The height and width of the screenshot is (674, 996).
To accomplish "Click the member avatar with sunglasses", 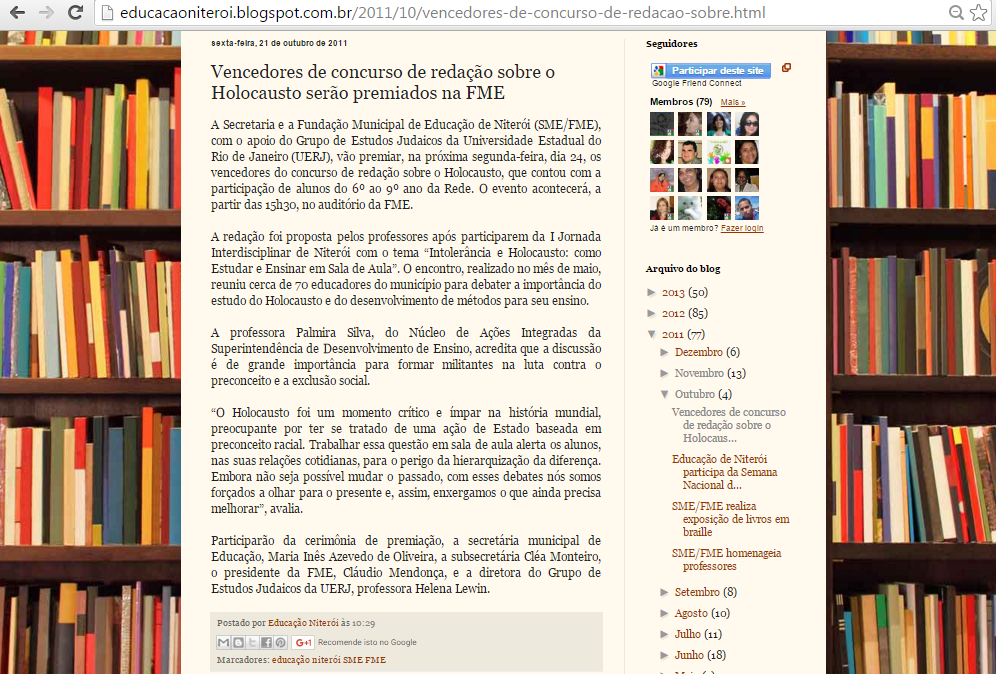I will tap(747, 124).
